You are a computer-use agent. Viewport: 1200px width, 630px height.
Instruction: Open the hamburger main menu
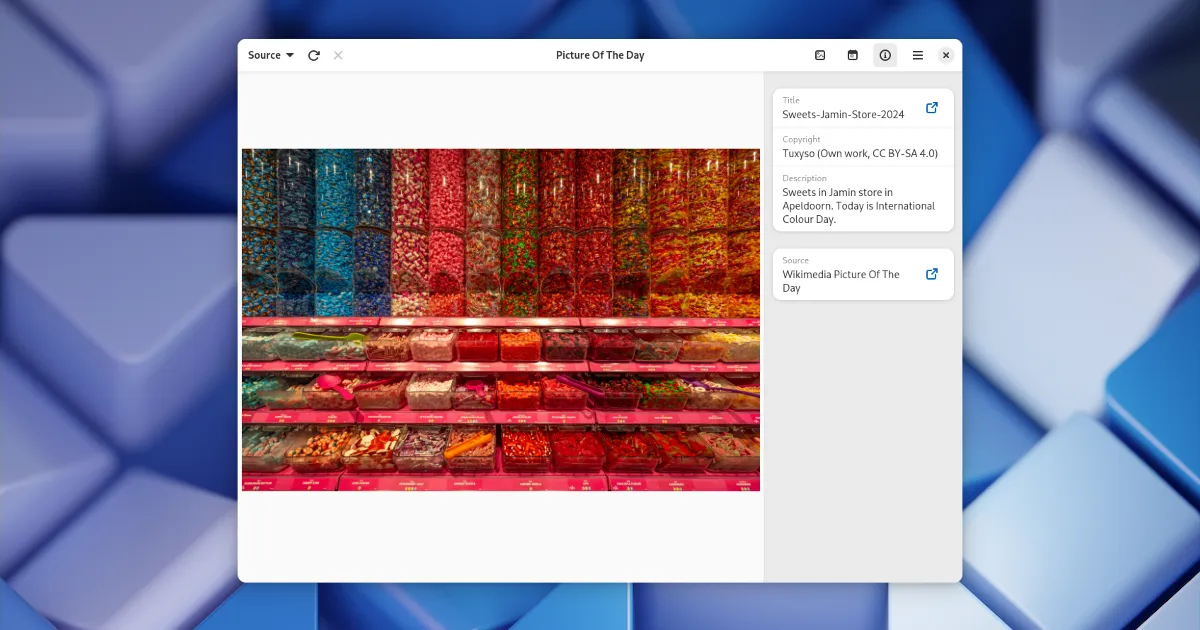[x=918, y=55]
